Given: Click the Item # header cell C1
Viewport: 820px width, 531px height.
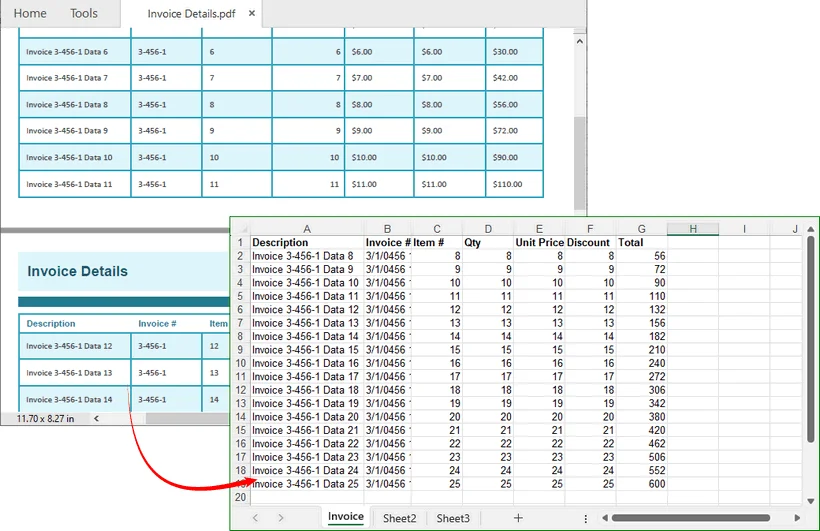Looking at the screenshot, I should 437,242.
